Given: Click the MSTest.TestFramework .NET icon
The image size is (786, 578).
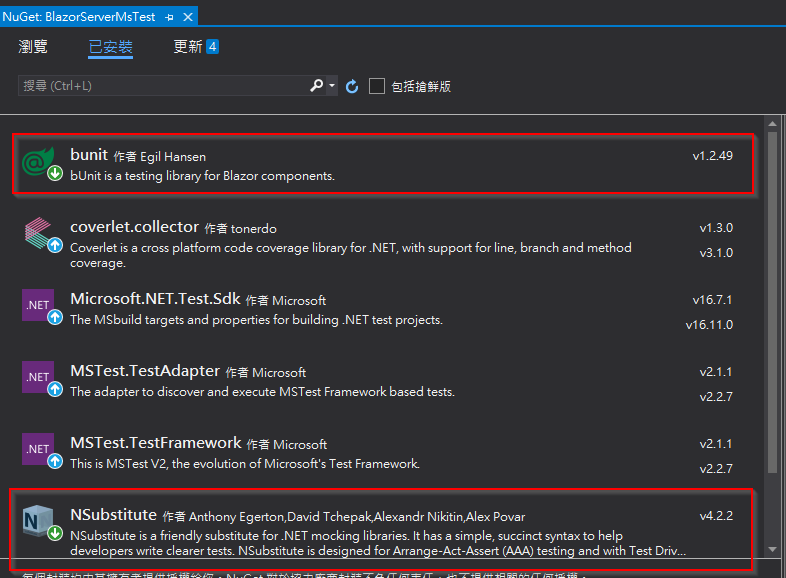Looking at the screenshot, I should (38, 449).
